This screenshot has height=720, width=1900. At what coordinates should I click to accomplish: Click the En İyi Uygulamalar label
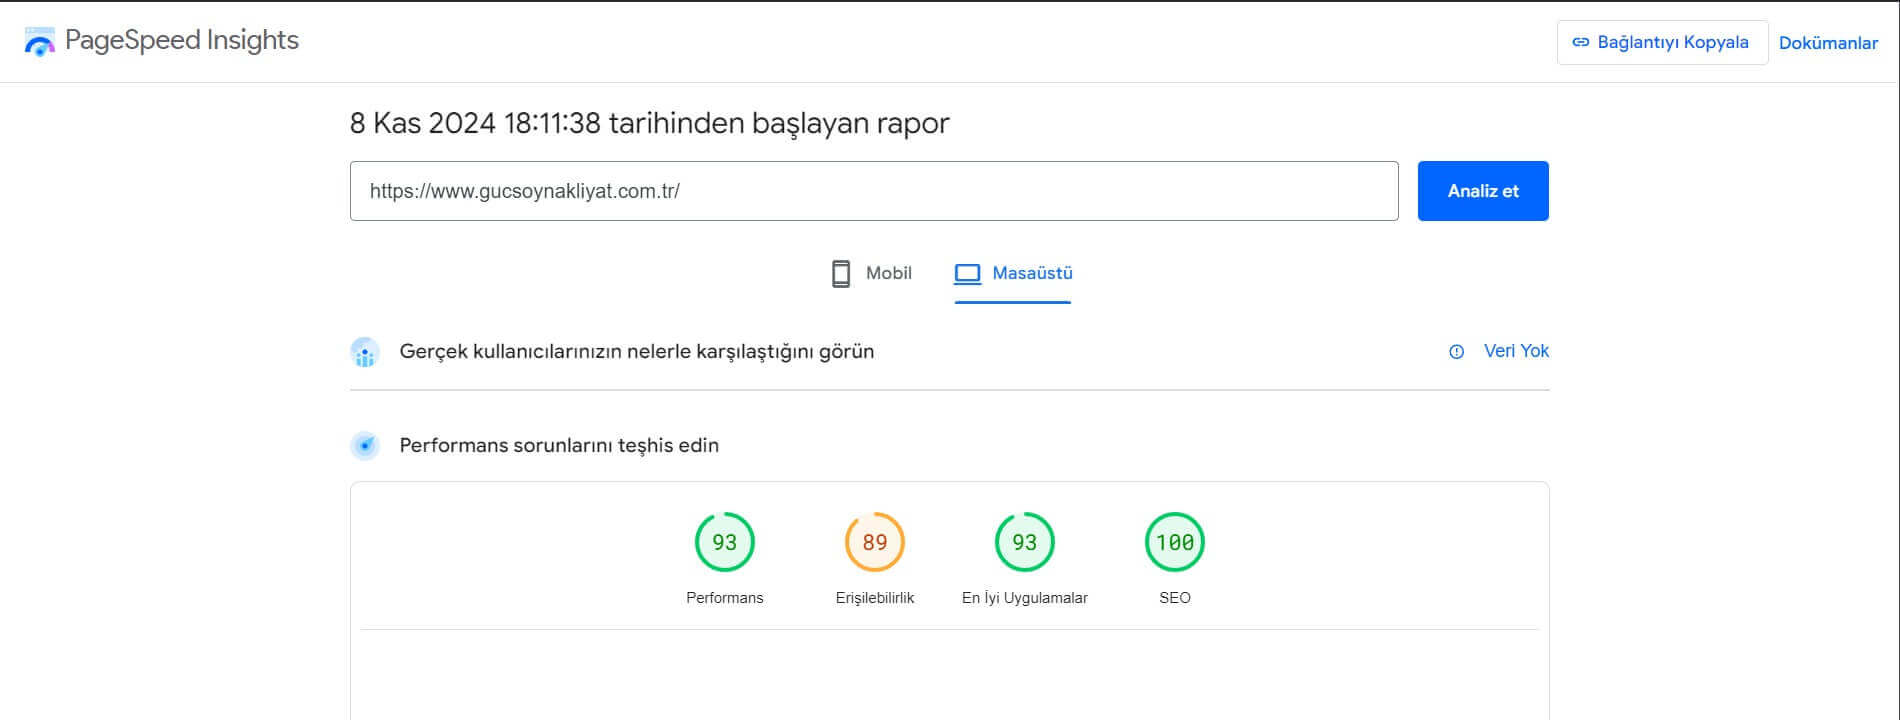click(x=1025, y=598)
